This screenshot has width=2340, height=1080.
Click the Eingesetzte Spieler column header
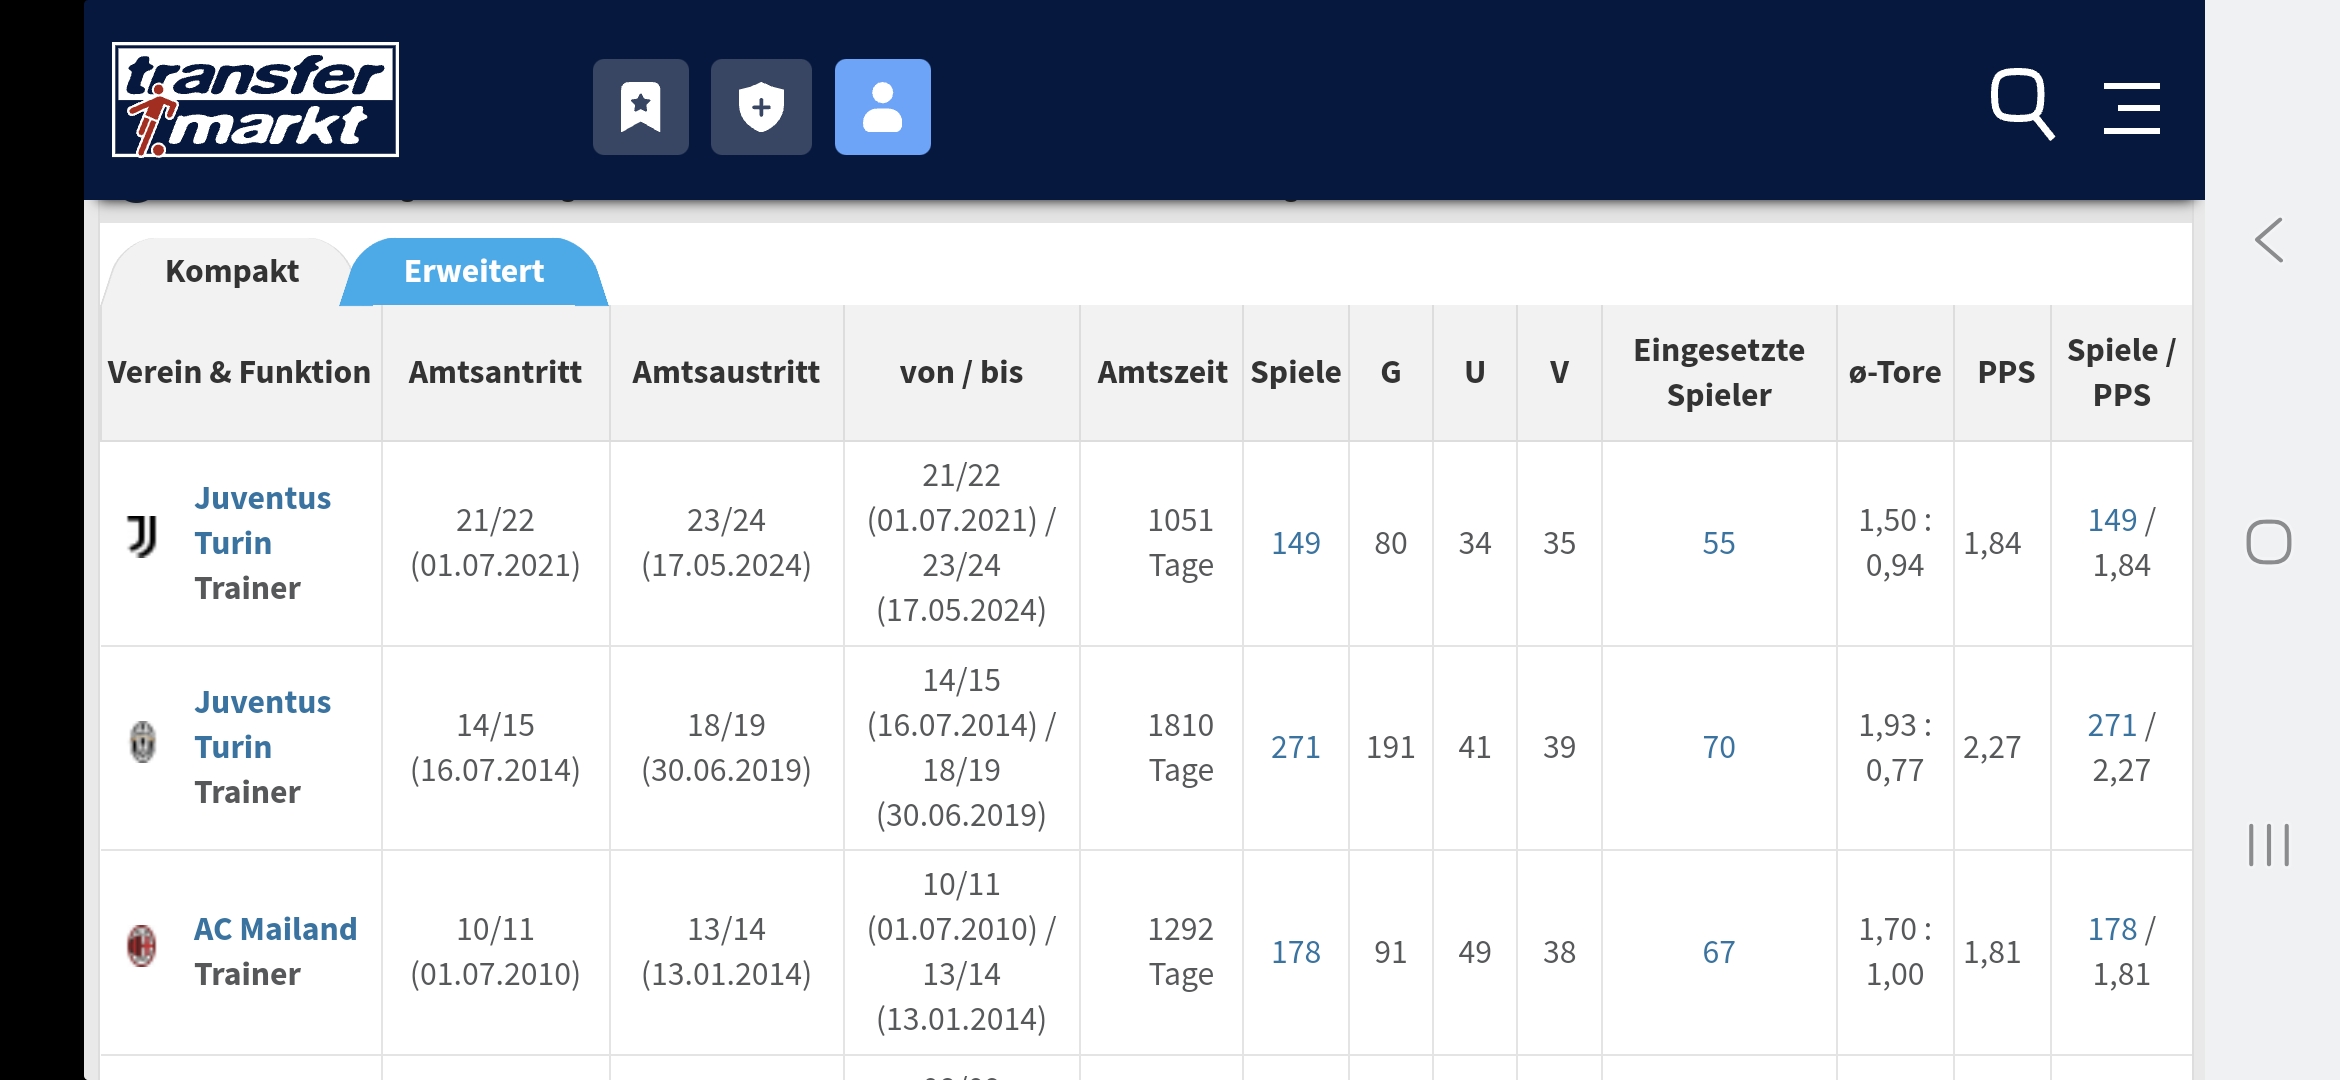[x=1719, y=372]
